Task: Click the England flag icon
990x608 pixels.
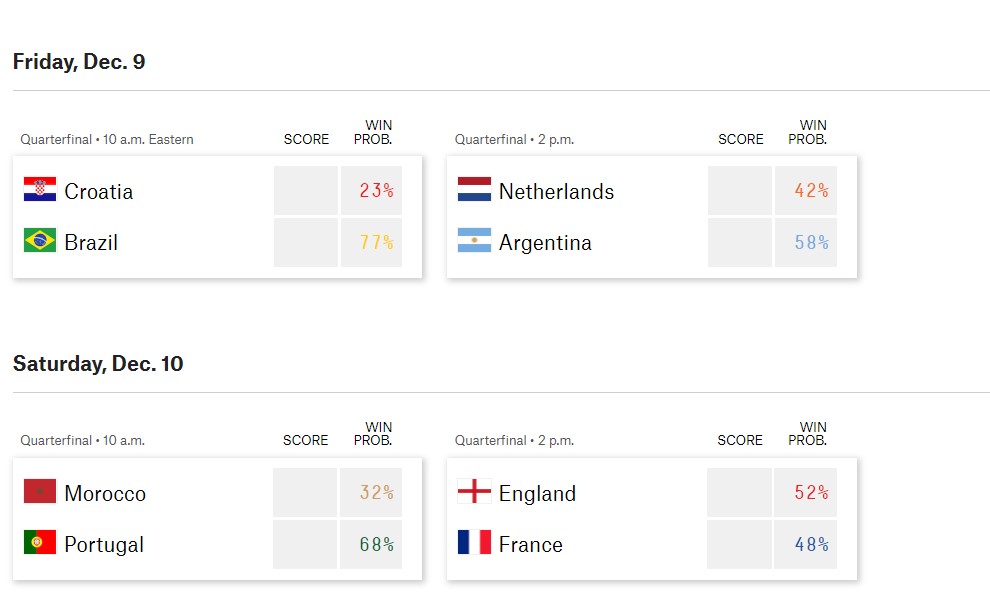Action: (x=474, y=492)
